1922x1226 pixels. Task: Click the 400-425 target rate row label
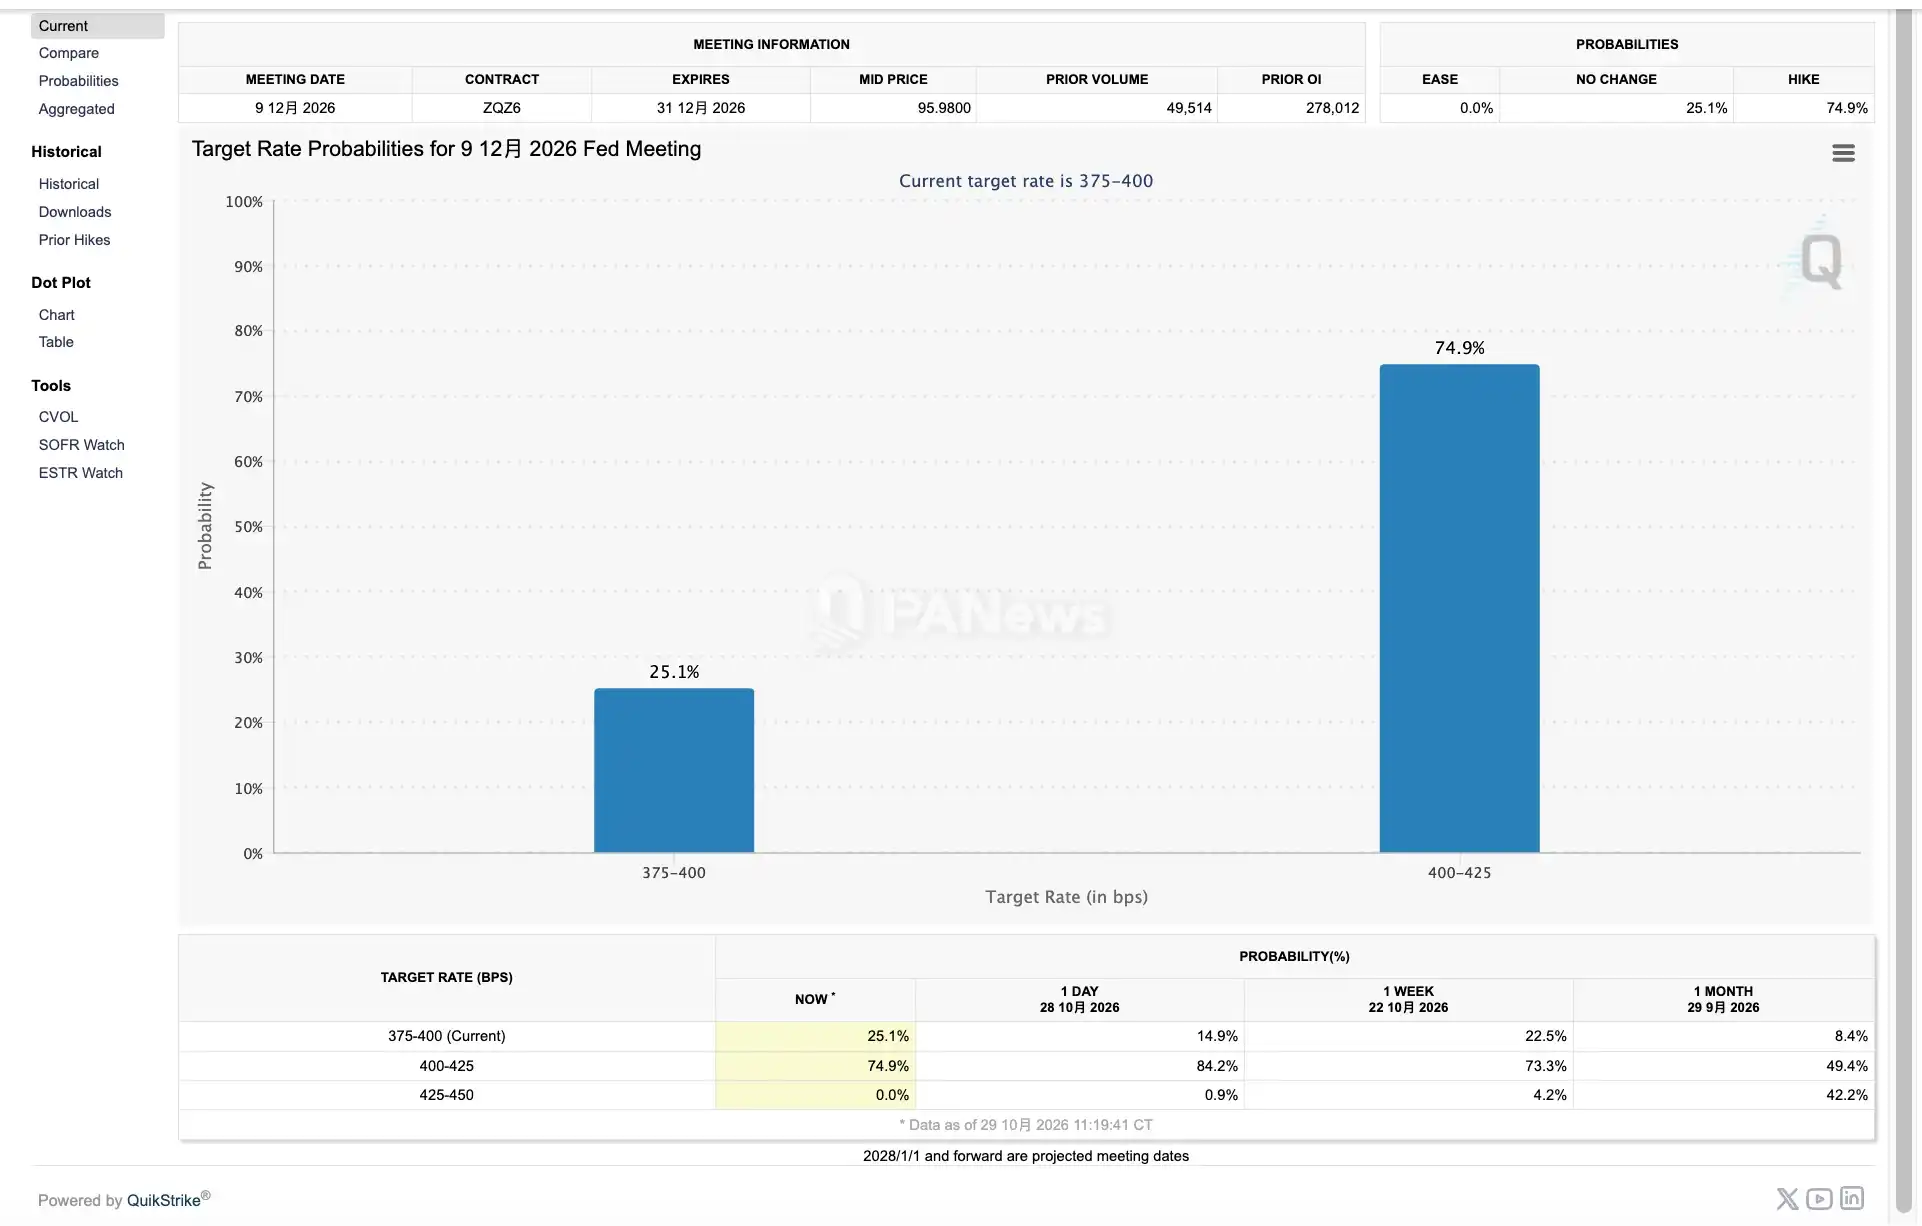[x=447, y=1066]
